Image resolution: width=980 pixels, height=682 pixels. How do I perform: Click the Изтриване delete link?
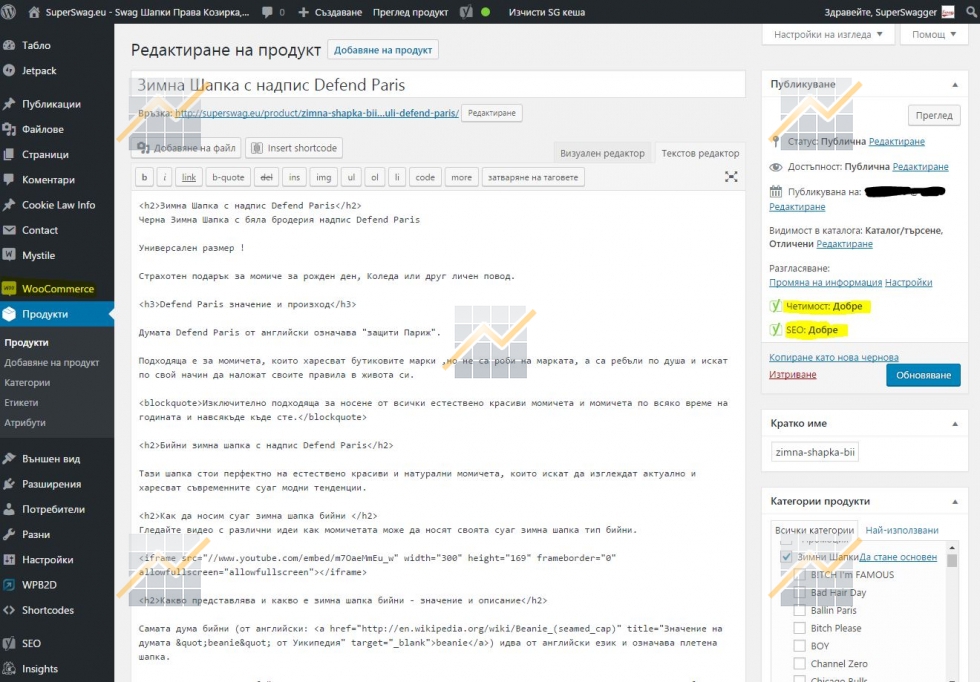pyautogui.click(x=792, y=374)
